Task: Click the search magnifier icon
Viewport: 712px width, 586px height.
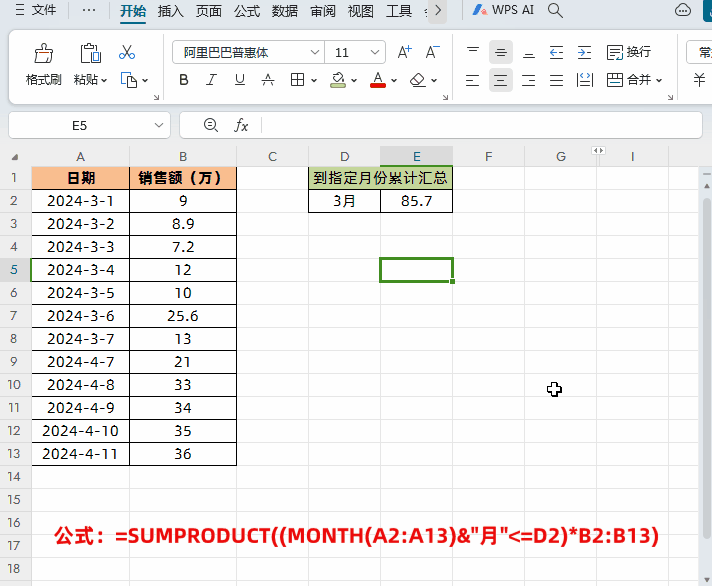Action: [555, 10]
